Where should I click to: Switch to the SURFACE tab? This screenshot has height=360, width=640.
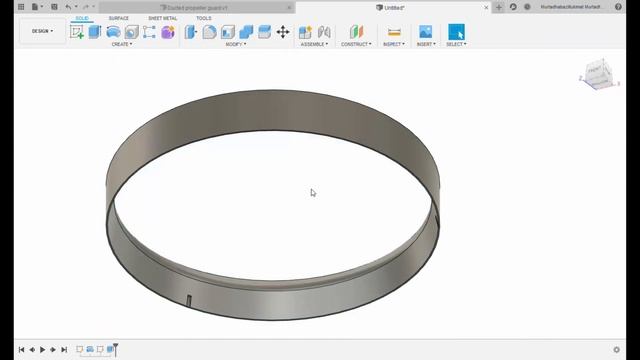[x=119, y=18]
